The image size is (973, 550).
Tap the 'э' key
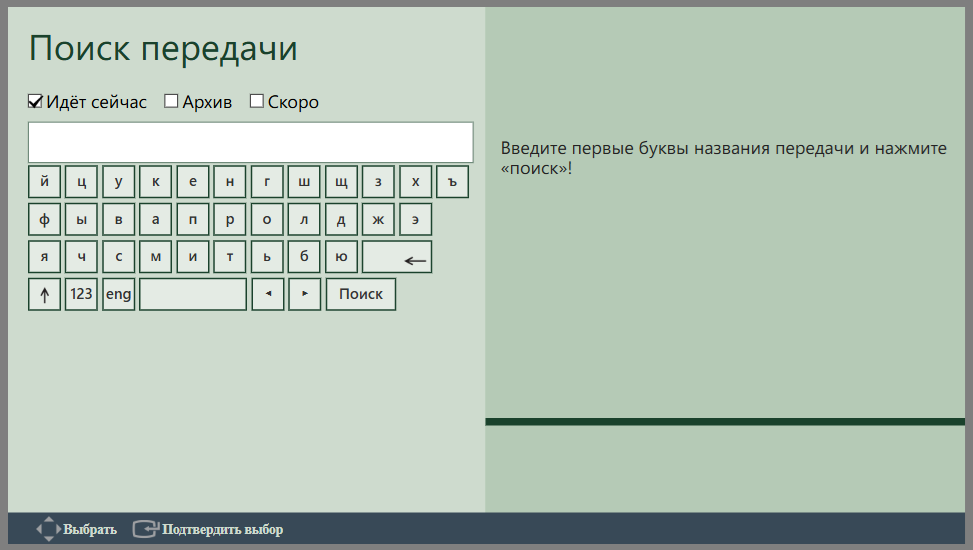[415, 219]
